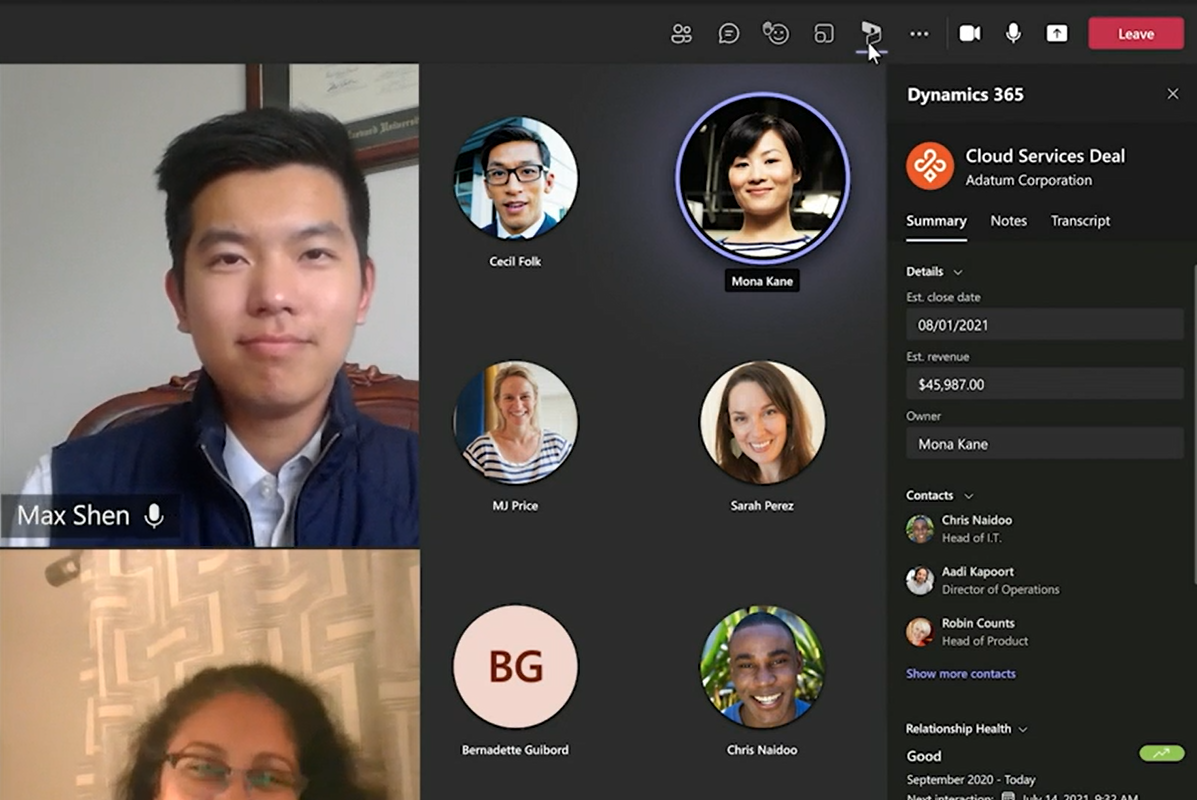Click the Dynamics 365 panel heading
This screenshot has width=1197, height=800.
click(965, 95)
